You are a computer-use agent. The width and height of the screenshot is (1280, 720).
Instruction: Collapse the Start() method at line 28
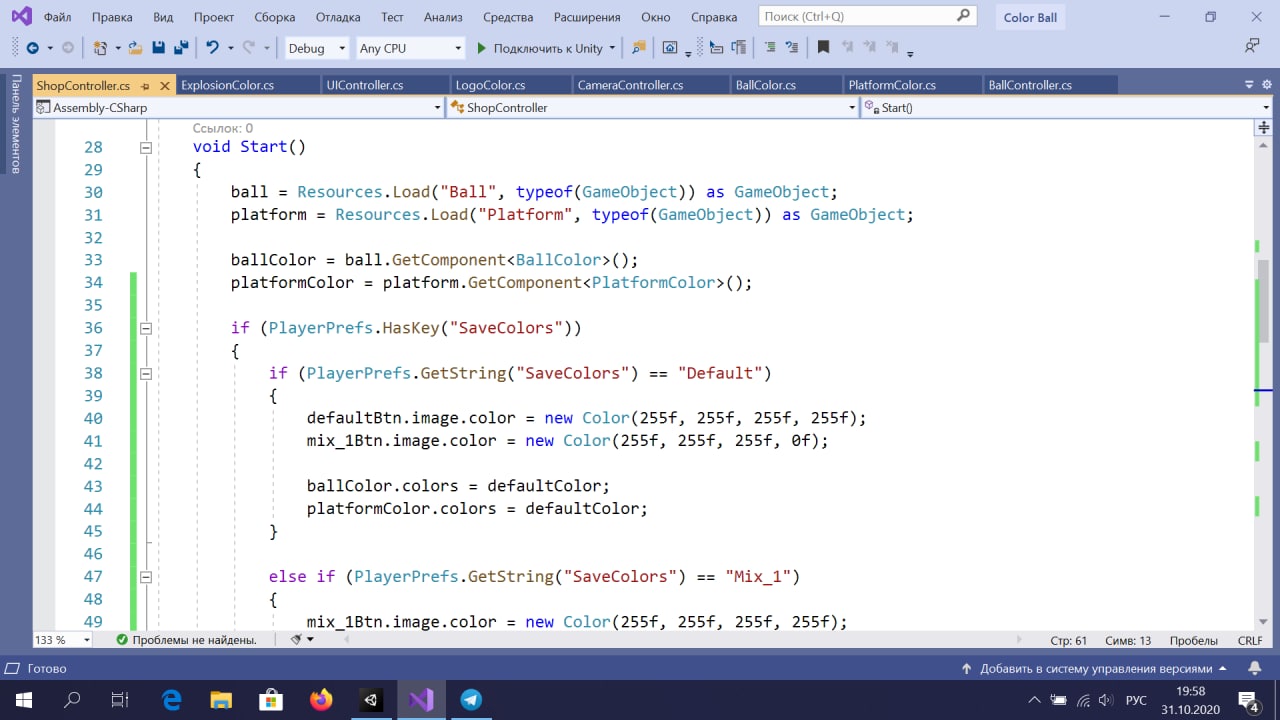[146, 147]
